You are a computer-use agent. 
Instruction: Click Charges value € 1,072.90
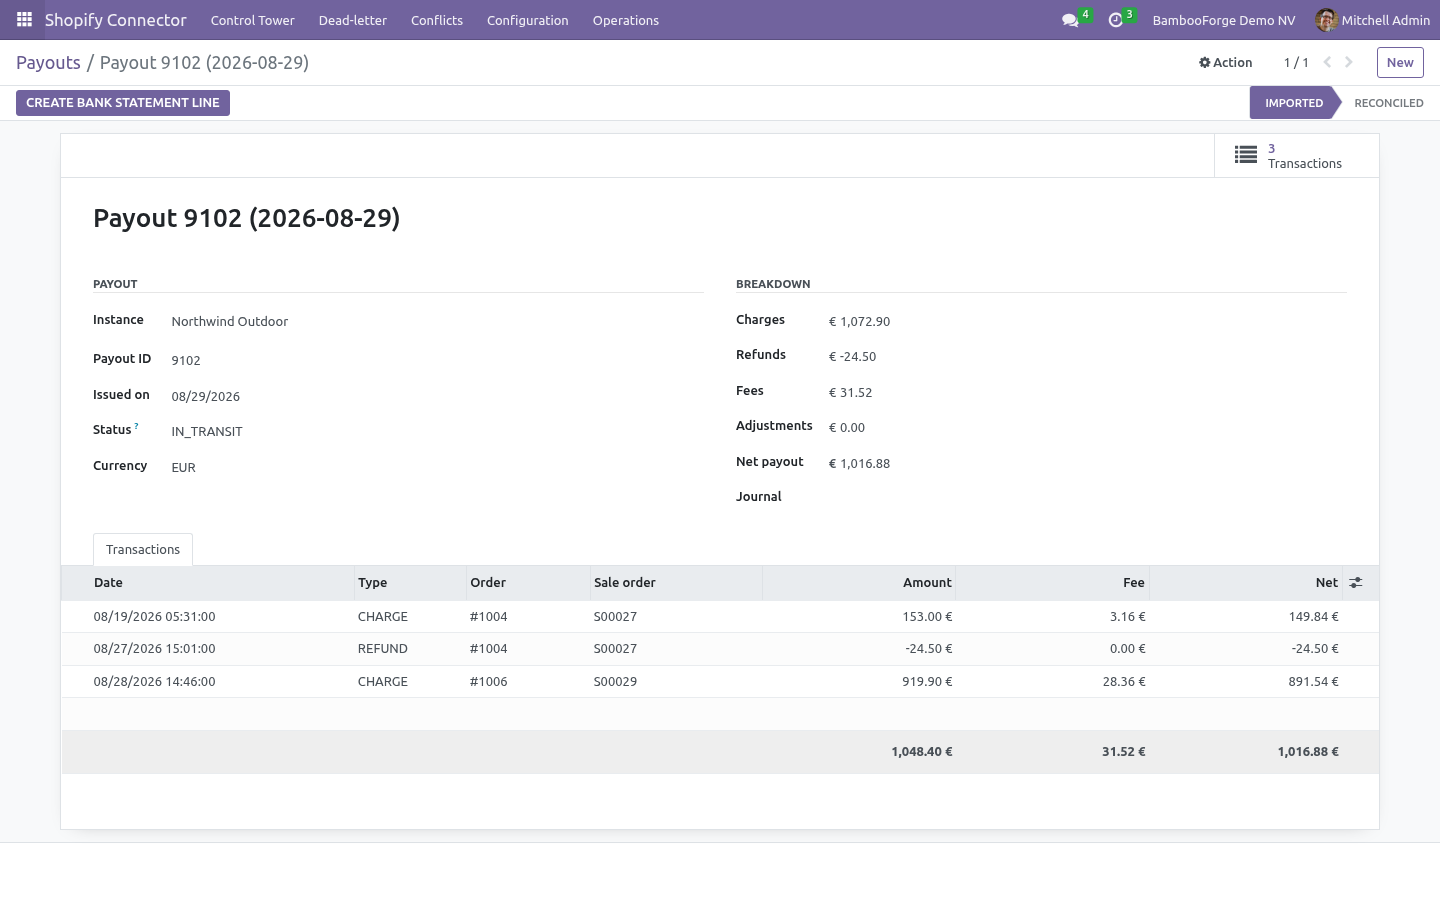pyautogui.click(x=859, y=322)
